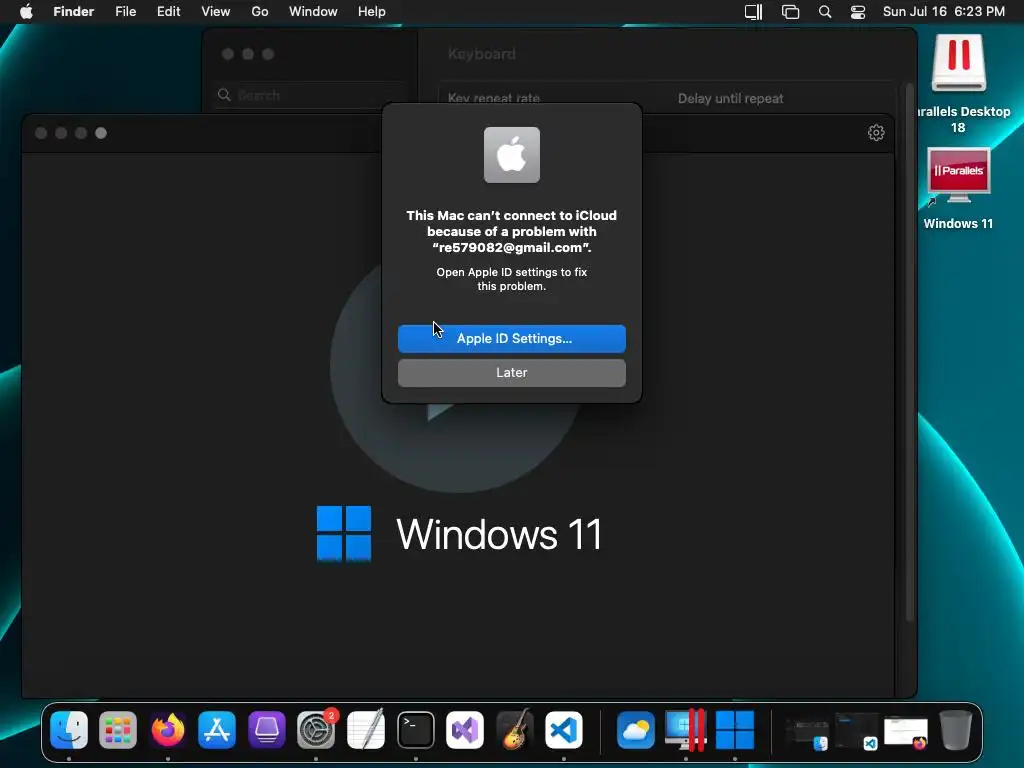Click the Apple ID Settings… button
This screenshot has width=1024, height=768.
(x=511, y=338)
